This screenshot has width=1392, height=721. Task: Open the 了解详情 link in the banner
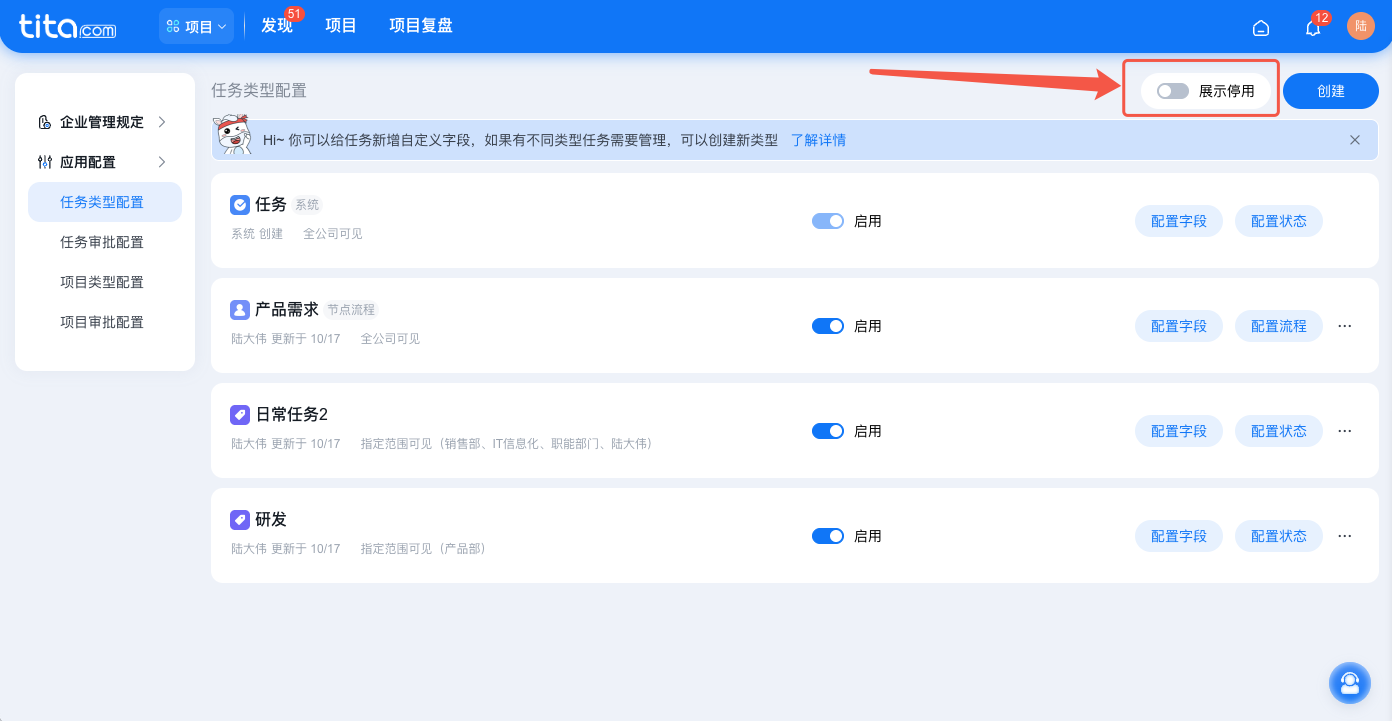pos(821,140)
